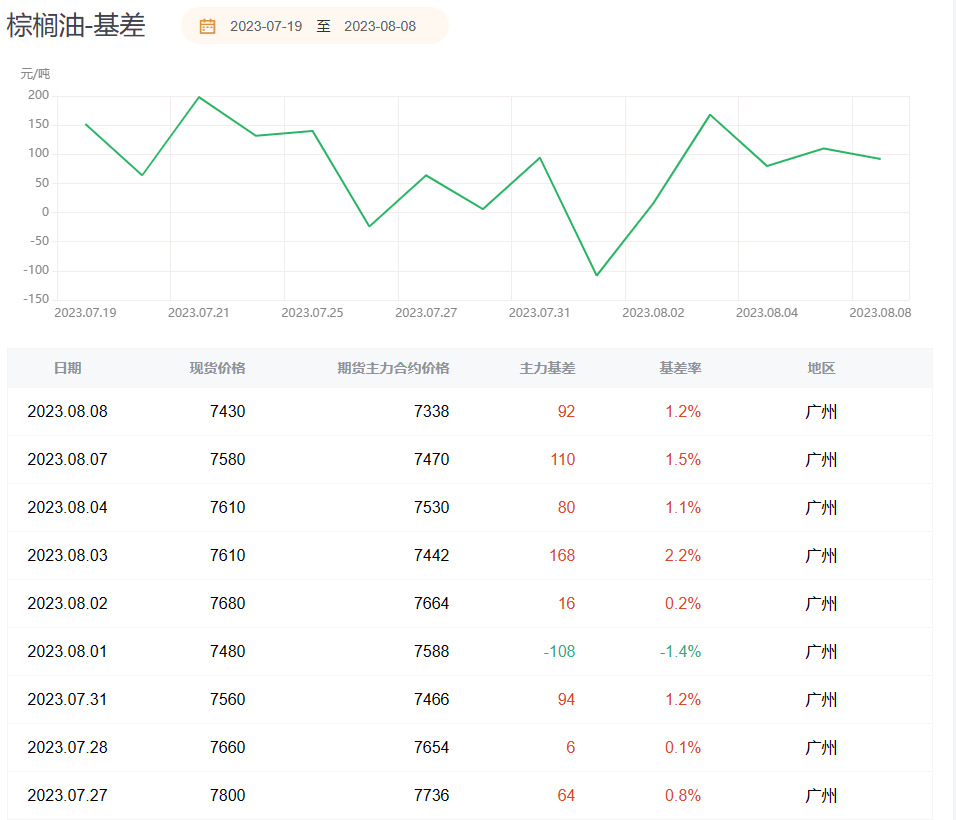The width and height of the screenshot is (956, 820).
Task: Click the chart line peak near 2023.07.21
Action: [199, 97]
